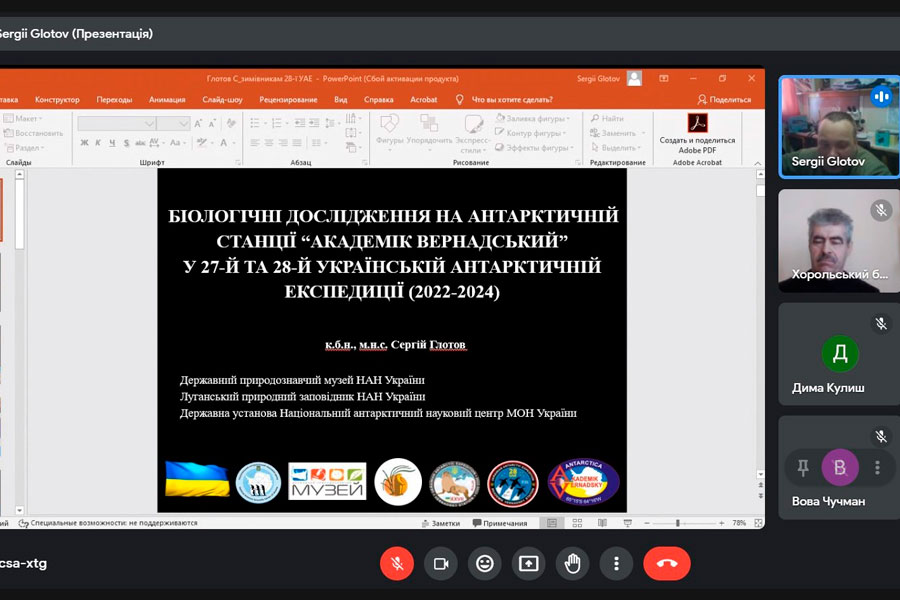Move the zoom slider in the status bar

[x=678, y=523]
